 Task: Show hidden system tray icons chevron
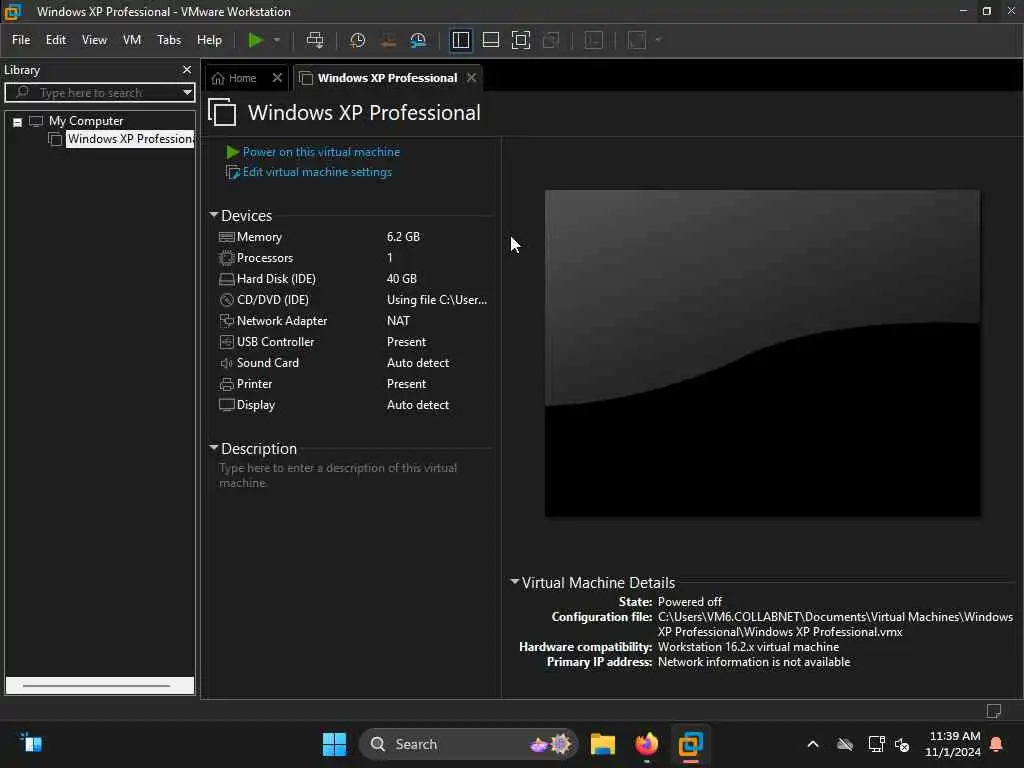pos(813,744)
